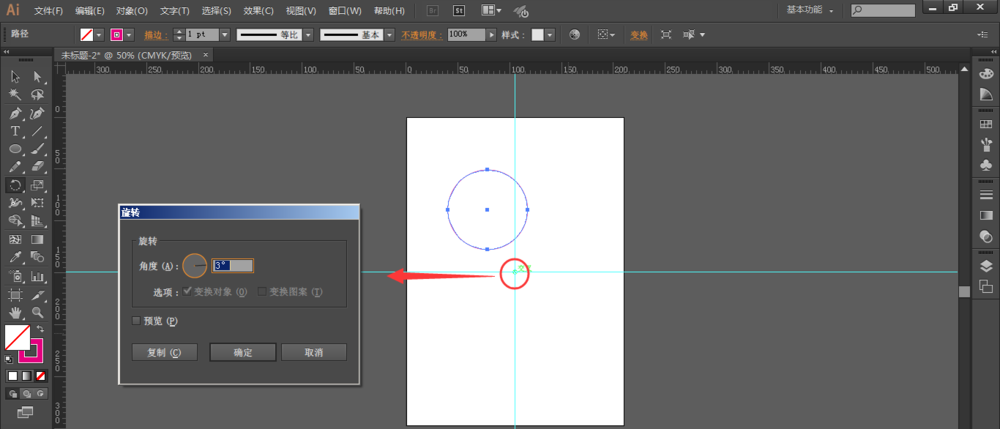Open the Stock (St) button
1000x429 pixels.
tap(459, 10)
